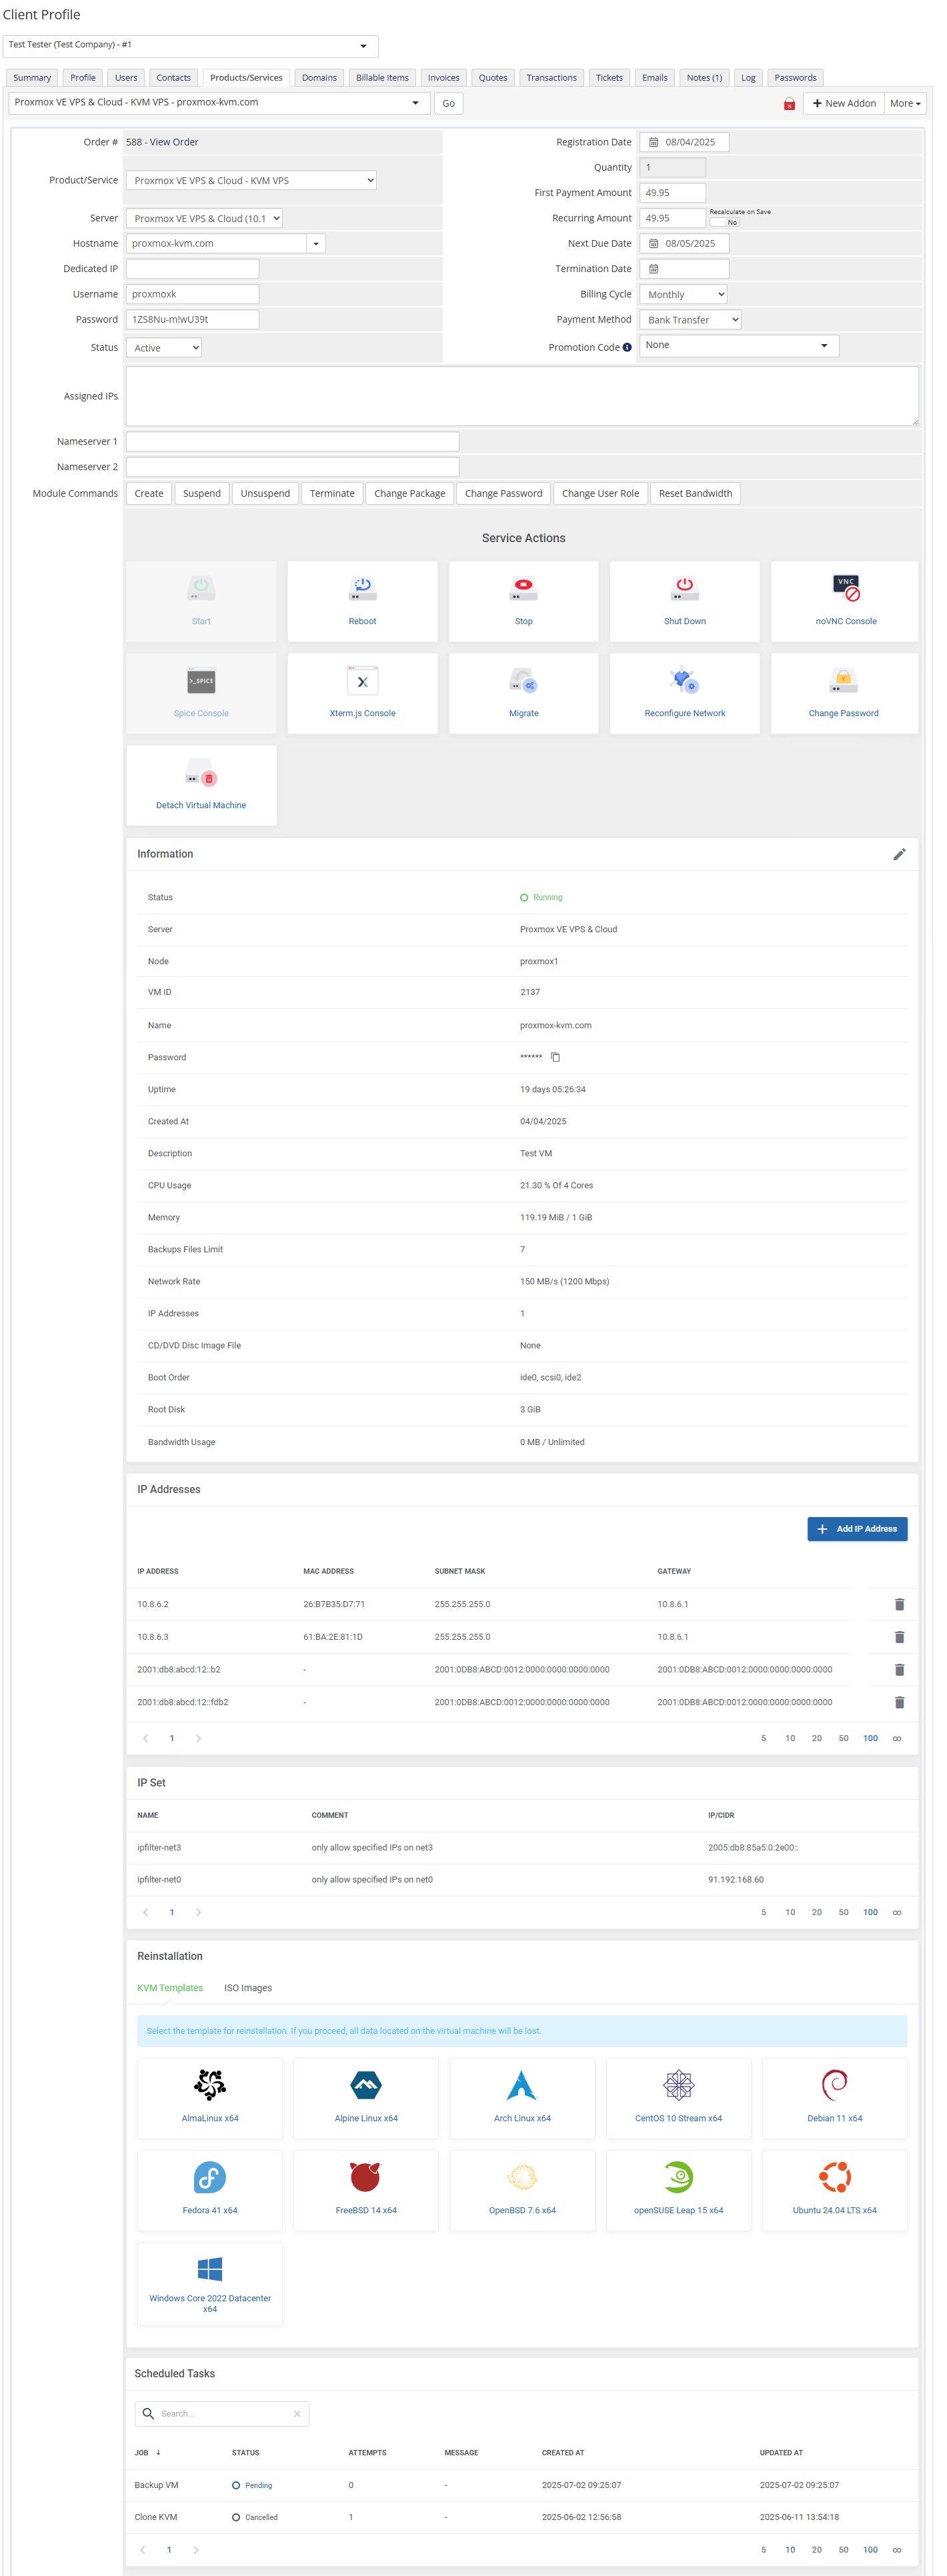Open the Payment Method dropdown

(690, 320)
